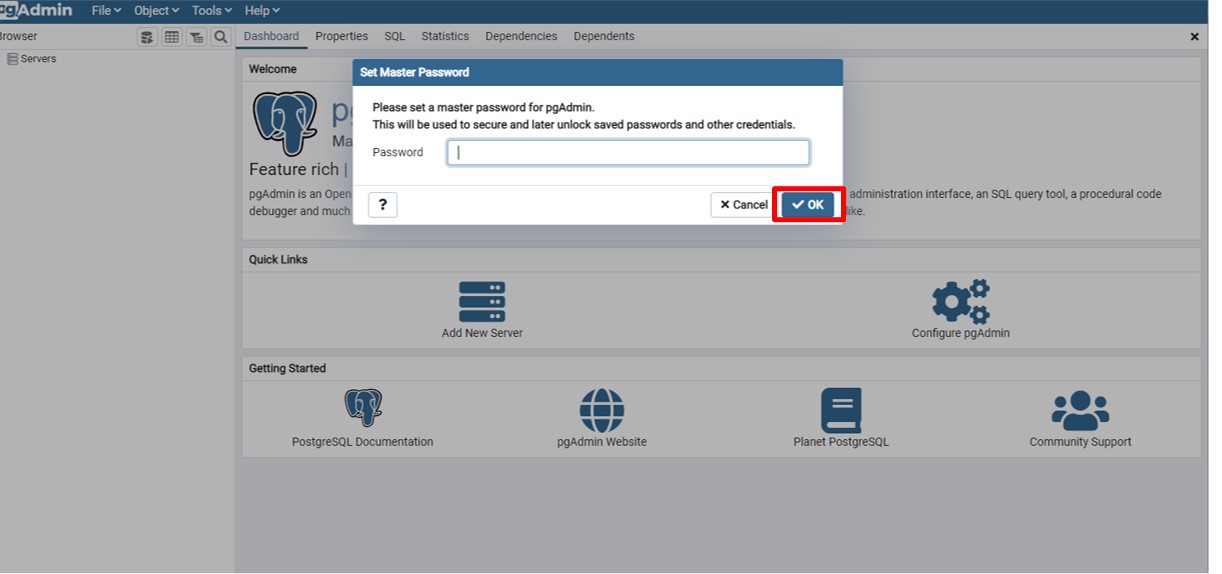Switch to the Statistics tab
Screen dimensions: 1222x574
(x=444, y=36)
